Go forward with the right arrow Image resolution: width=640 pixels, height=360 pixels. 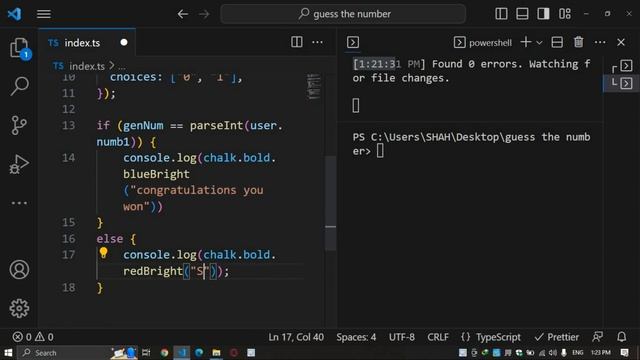coord(204,14)
